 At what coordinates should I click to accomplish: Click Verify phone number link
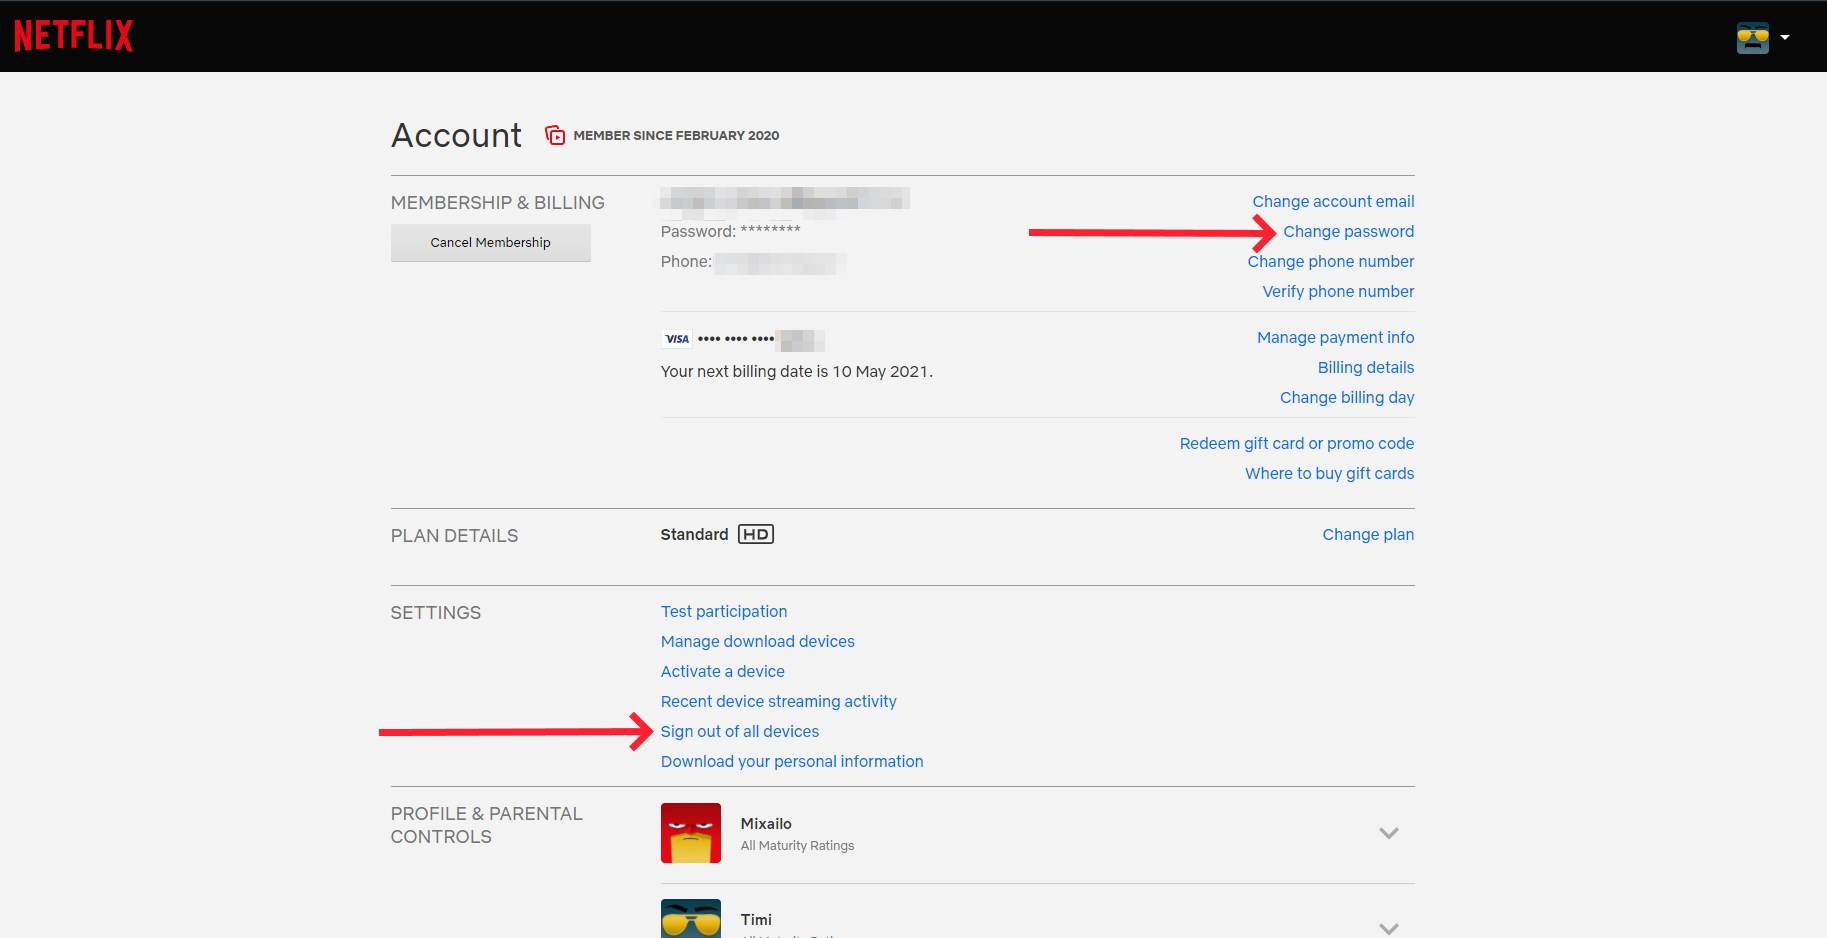1337,291
